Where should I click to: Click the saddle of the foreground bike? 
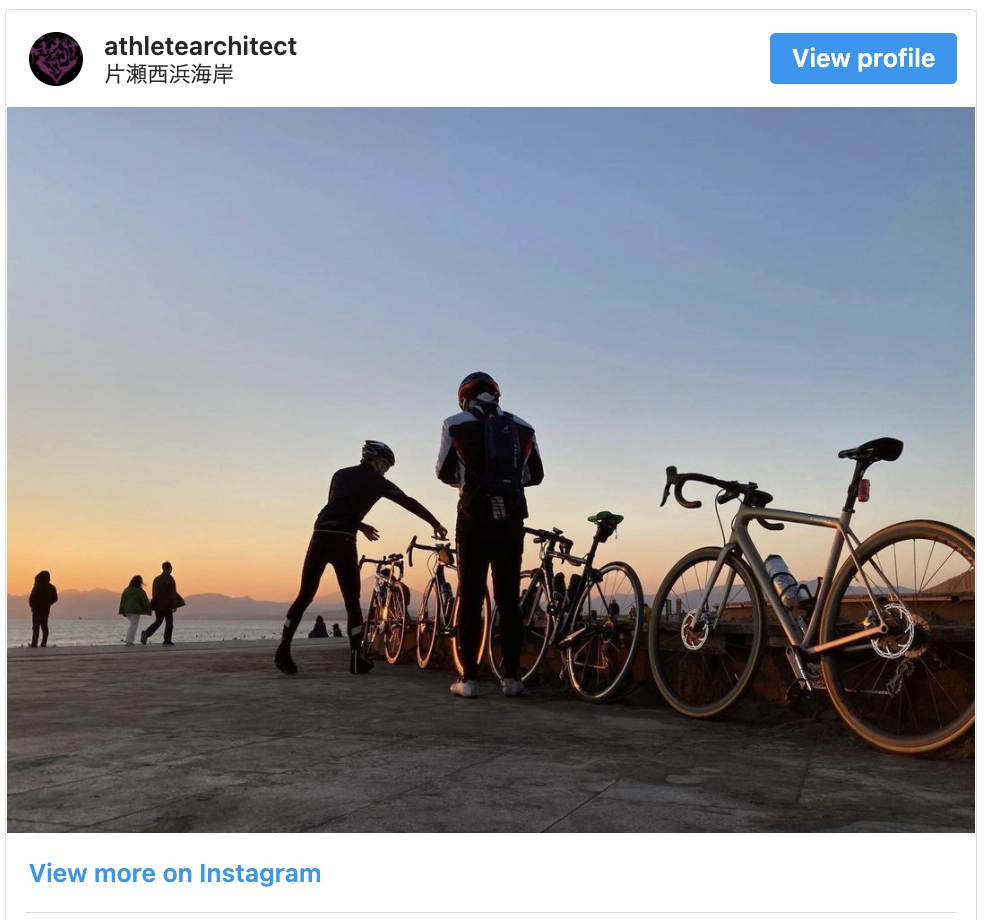[872, 449]
